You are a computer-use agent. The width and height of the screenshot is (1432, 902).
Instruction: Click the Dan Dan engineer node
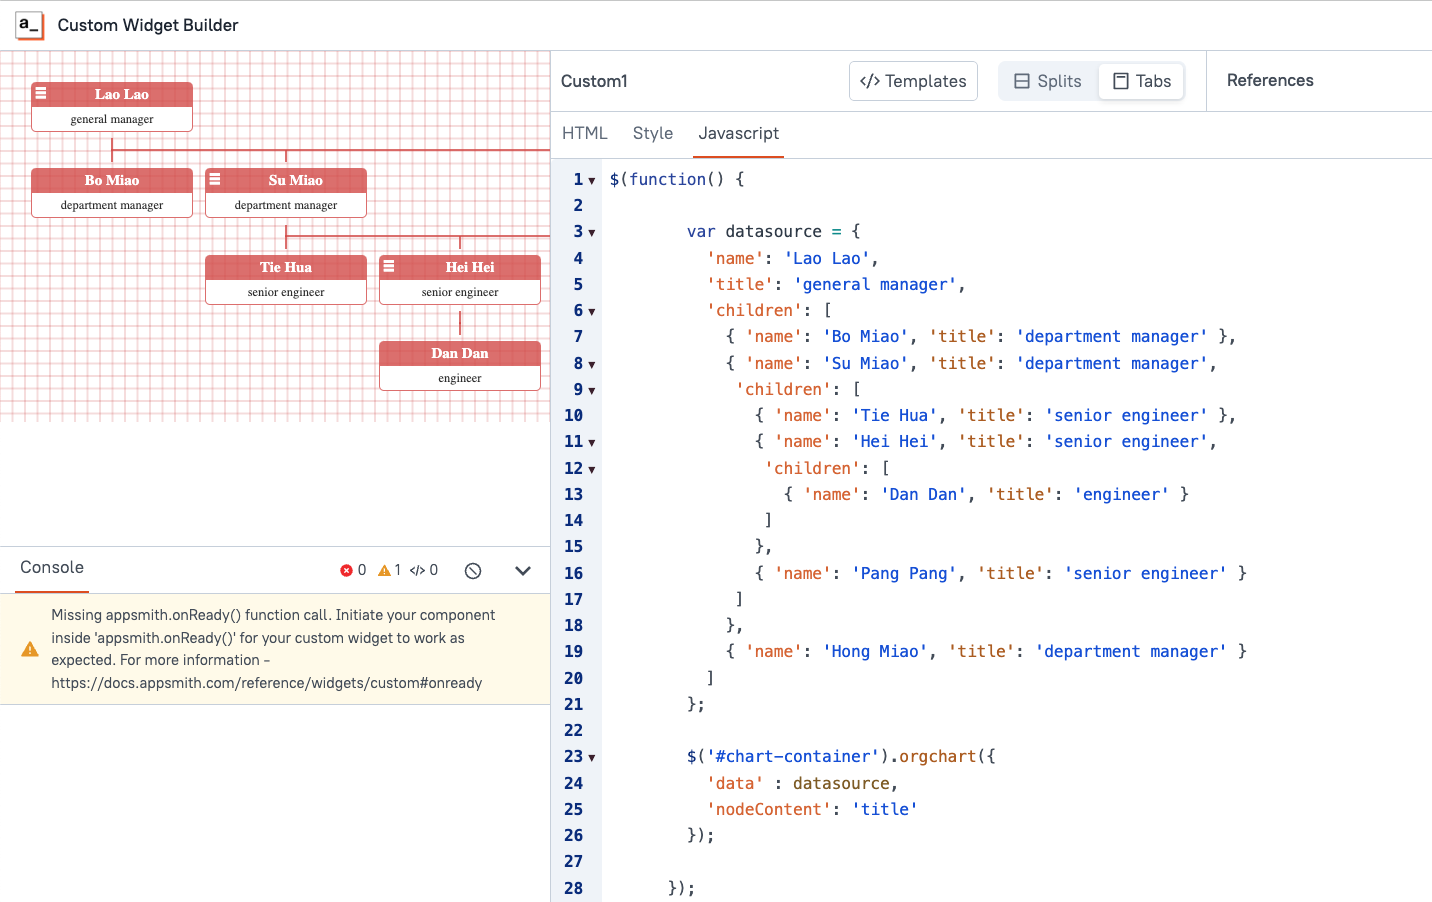tap(460, 365)
